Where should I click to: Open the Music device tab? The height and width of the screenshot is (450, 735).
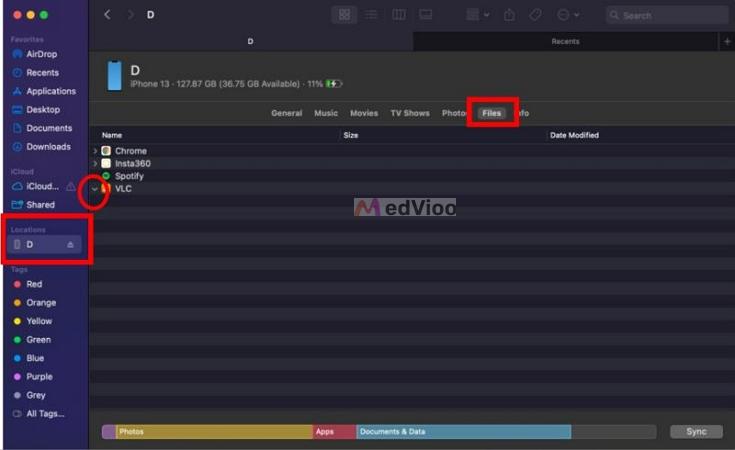[x=326, y=113]
